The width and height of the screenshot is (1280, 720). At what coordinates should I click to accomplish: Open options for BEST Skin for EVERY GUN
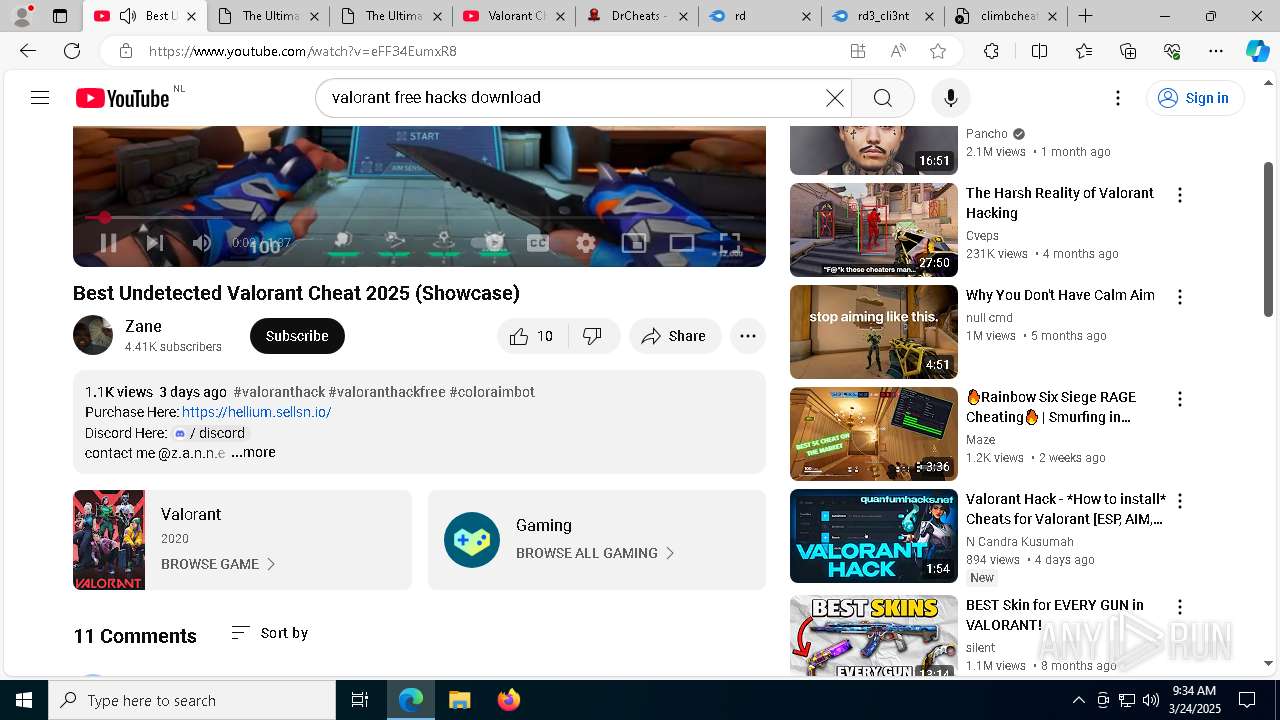1180,607
